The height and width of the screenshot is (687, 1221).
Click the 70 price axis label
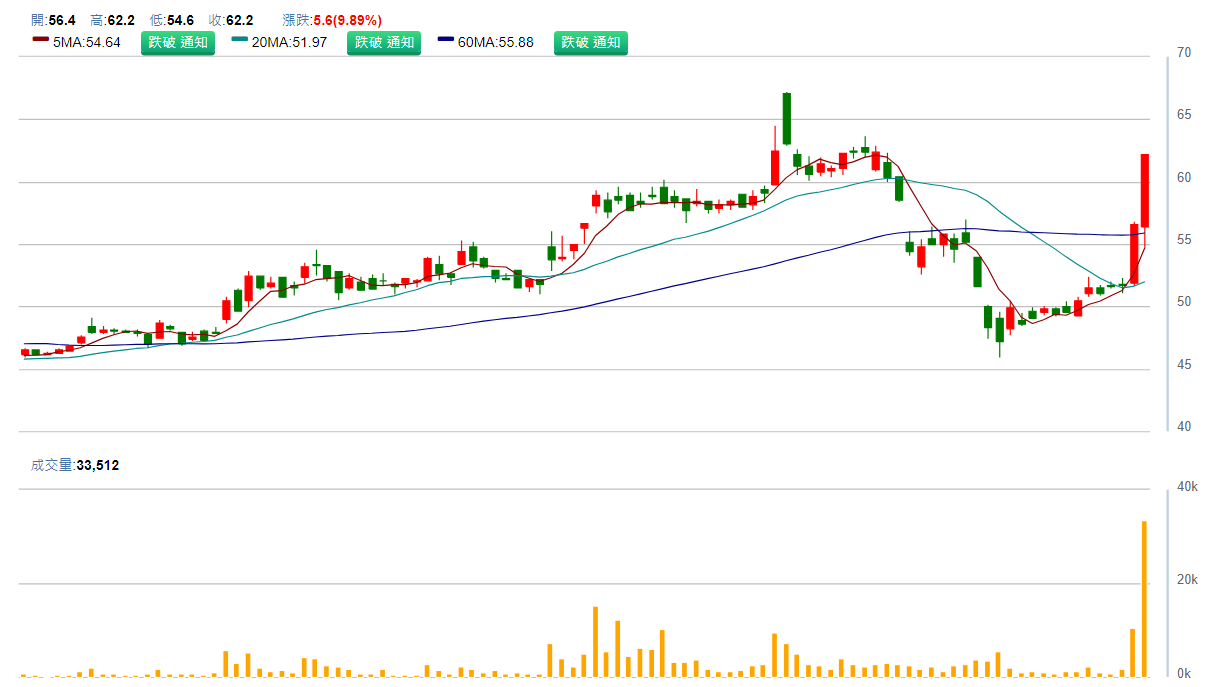pos(1183,52)
